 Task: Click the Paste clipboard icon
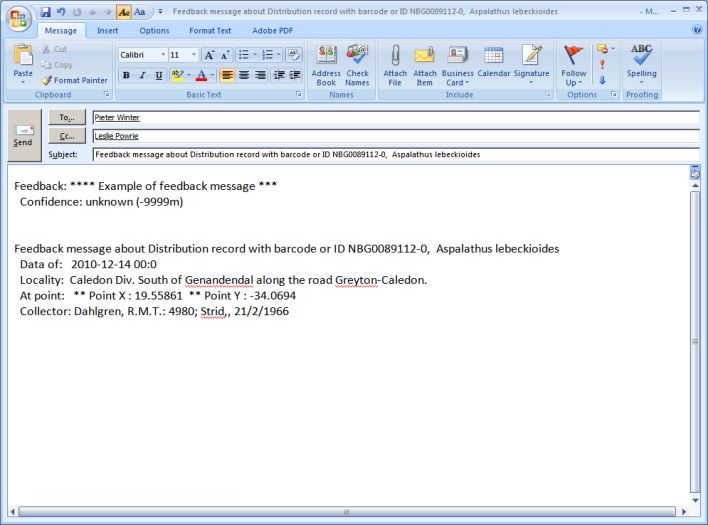tap(23, 55)
